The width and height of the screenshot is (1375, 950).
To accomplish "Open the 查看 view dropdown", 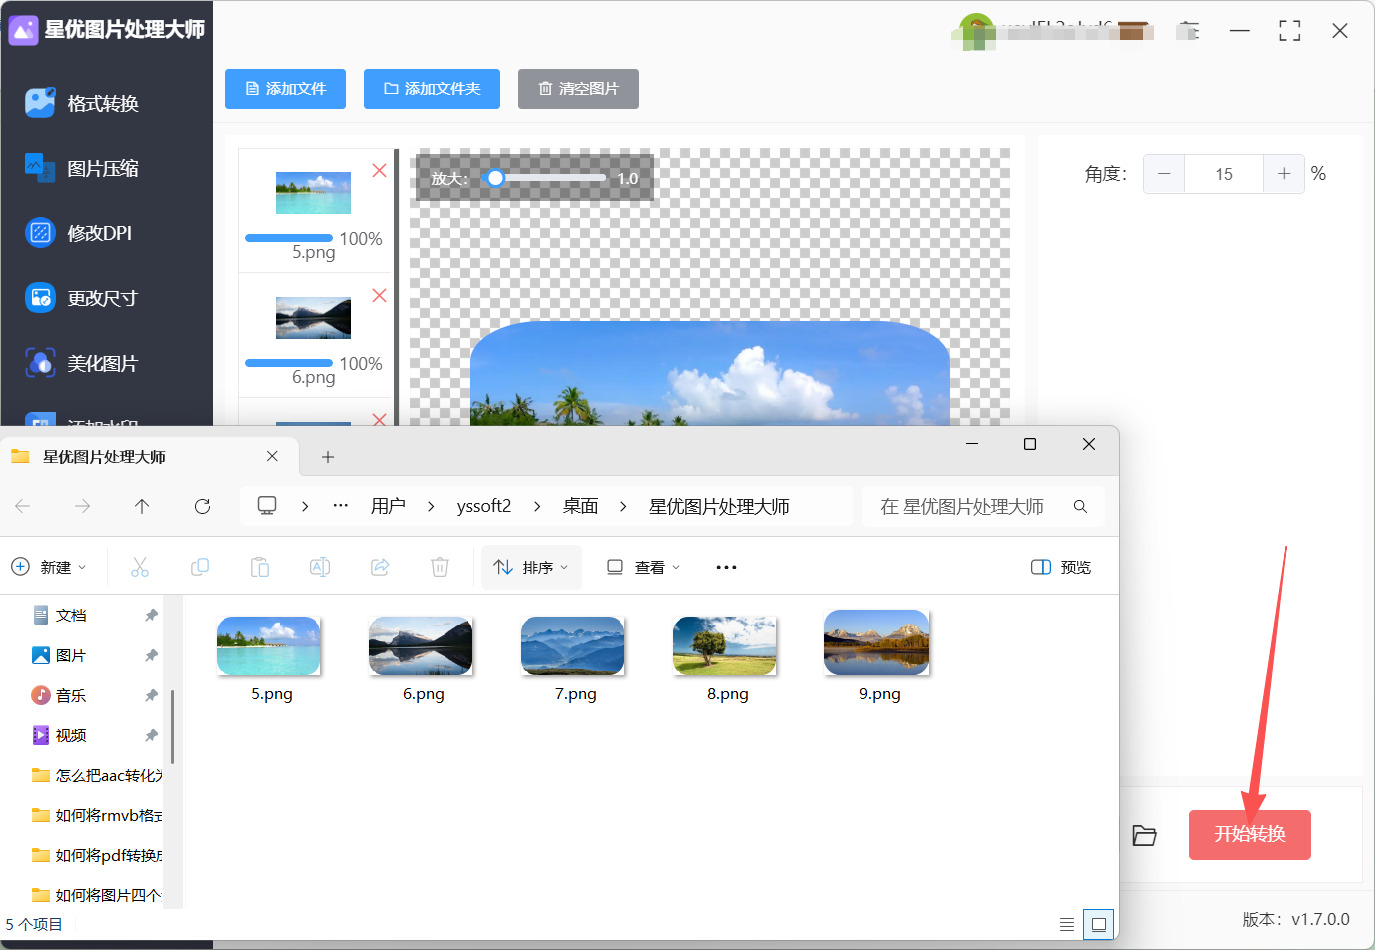I will [x=644, y=567].
